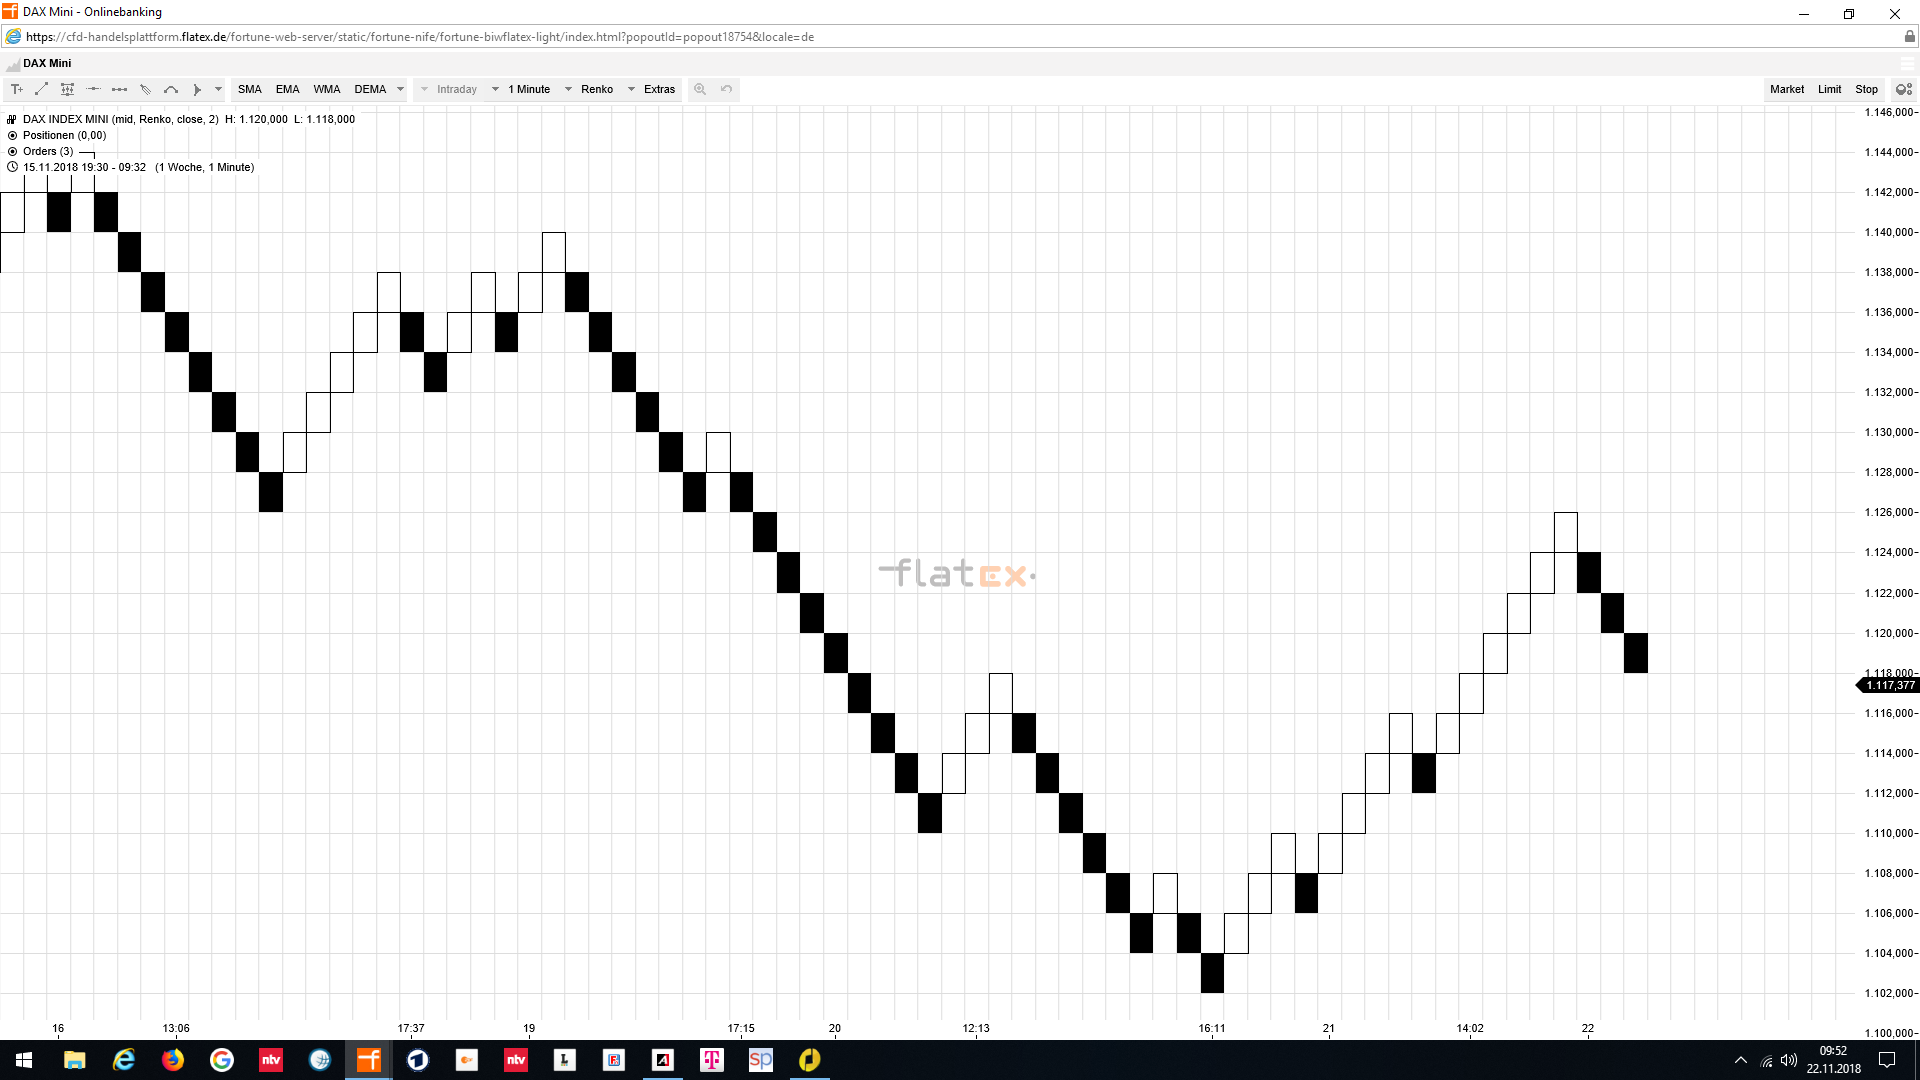Image resolution: width=1920 pixels, height=1080 pixels.
Task: Open the 1 Minute interval dropdown
Action: [530, 89]
